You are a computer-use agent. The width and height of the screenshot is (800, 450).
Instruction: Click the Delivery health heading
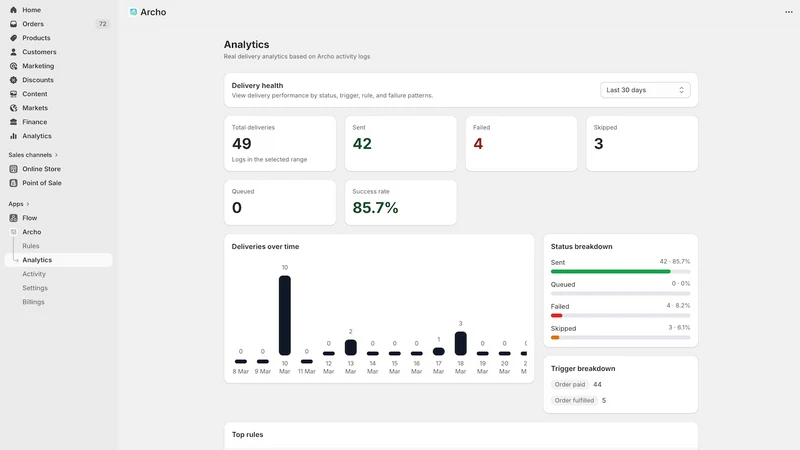click(257, 86)
